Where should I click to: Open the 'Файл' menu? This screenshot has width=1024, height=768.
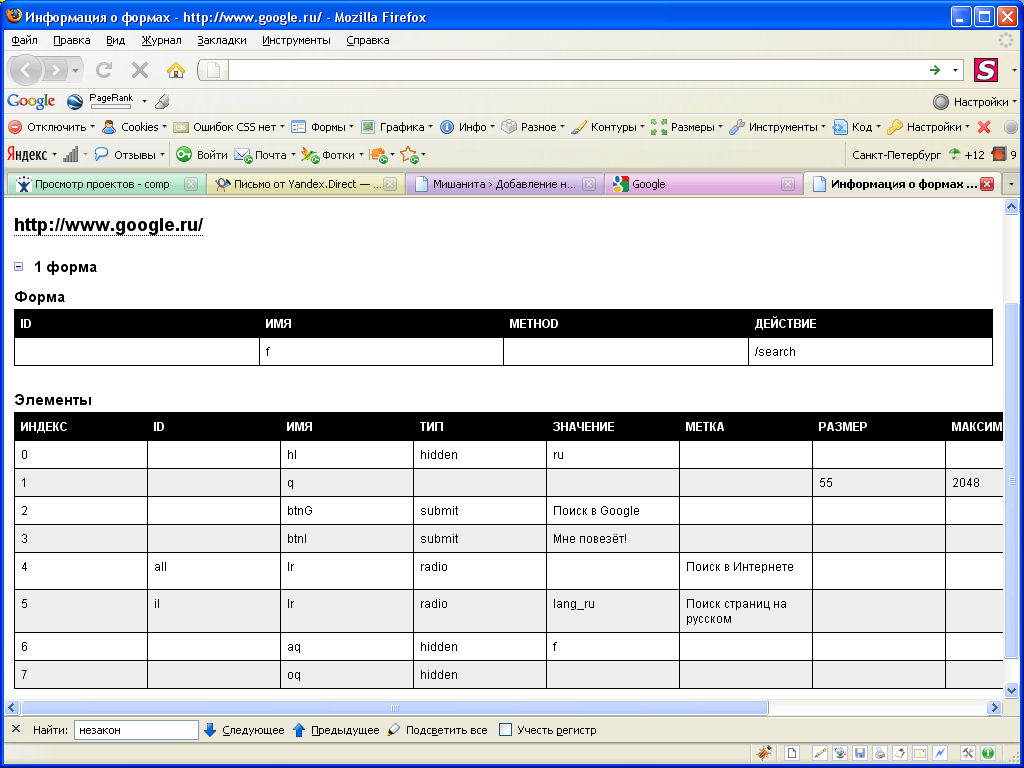(x=24, y=40)
